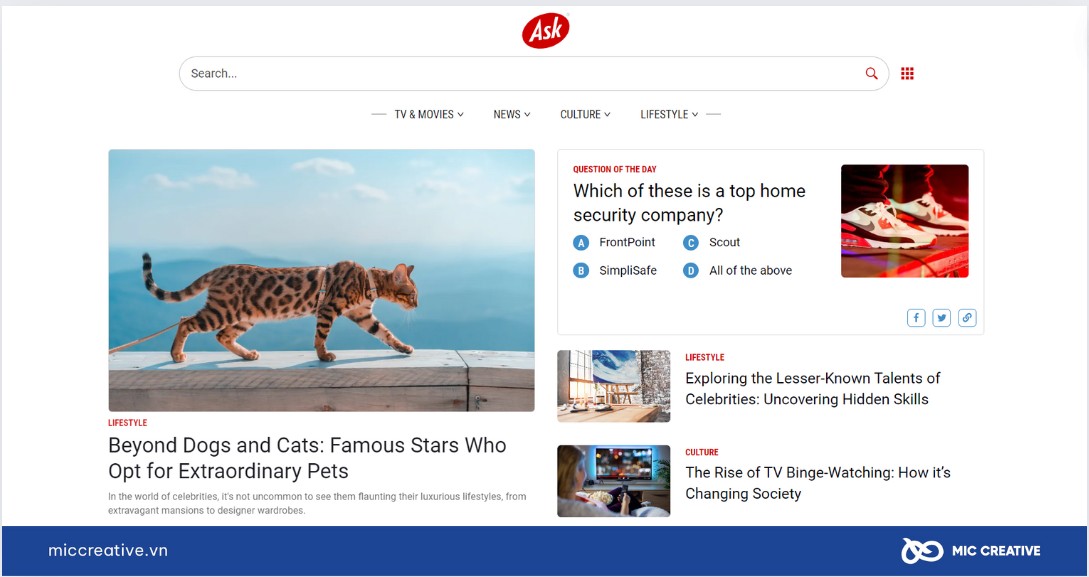Screen dimensions: 1089x577
Task: Open the TV Binge-Watching article link
Action: pyautogui.click(x=818, y=483)
